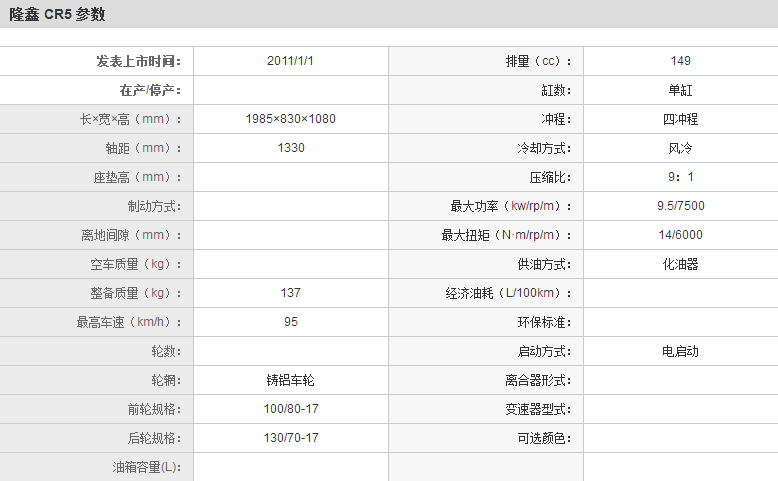Click the 1985×830×1080 dimensions value

coord(290,119)
